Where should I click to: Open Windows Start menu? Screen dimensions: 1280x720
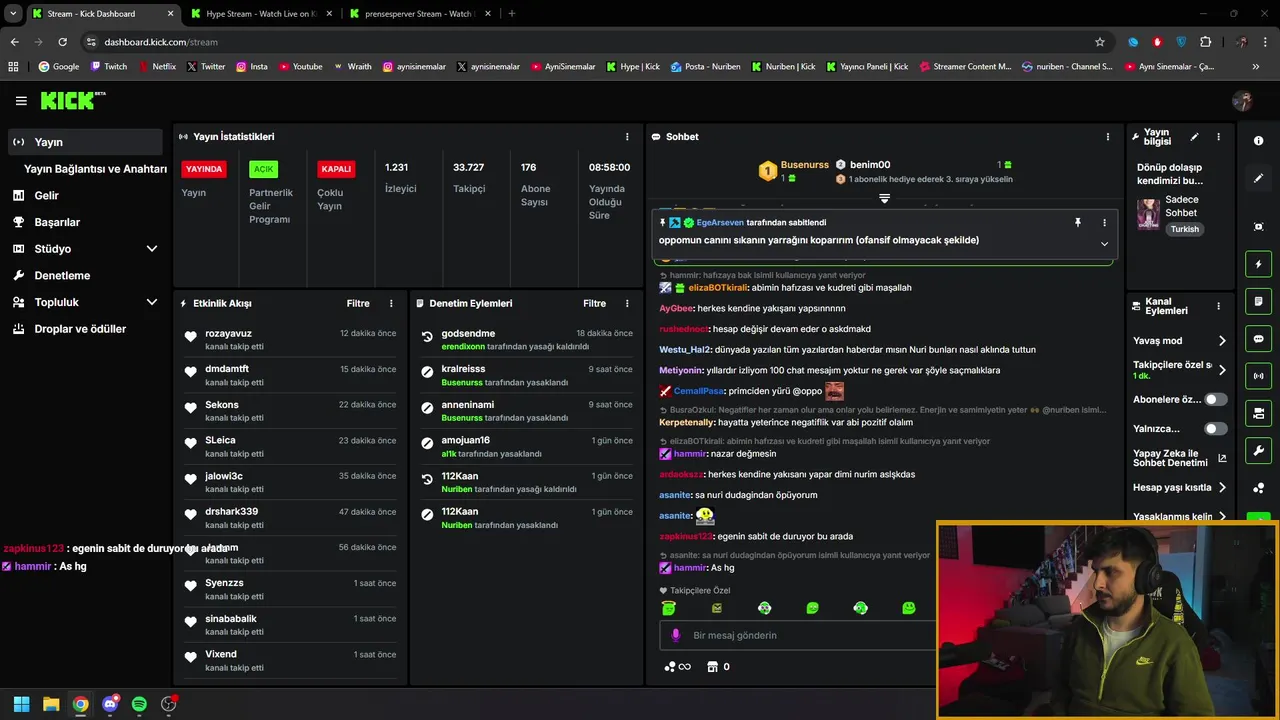[x=21, y=704]
